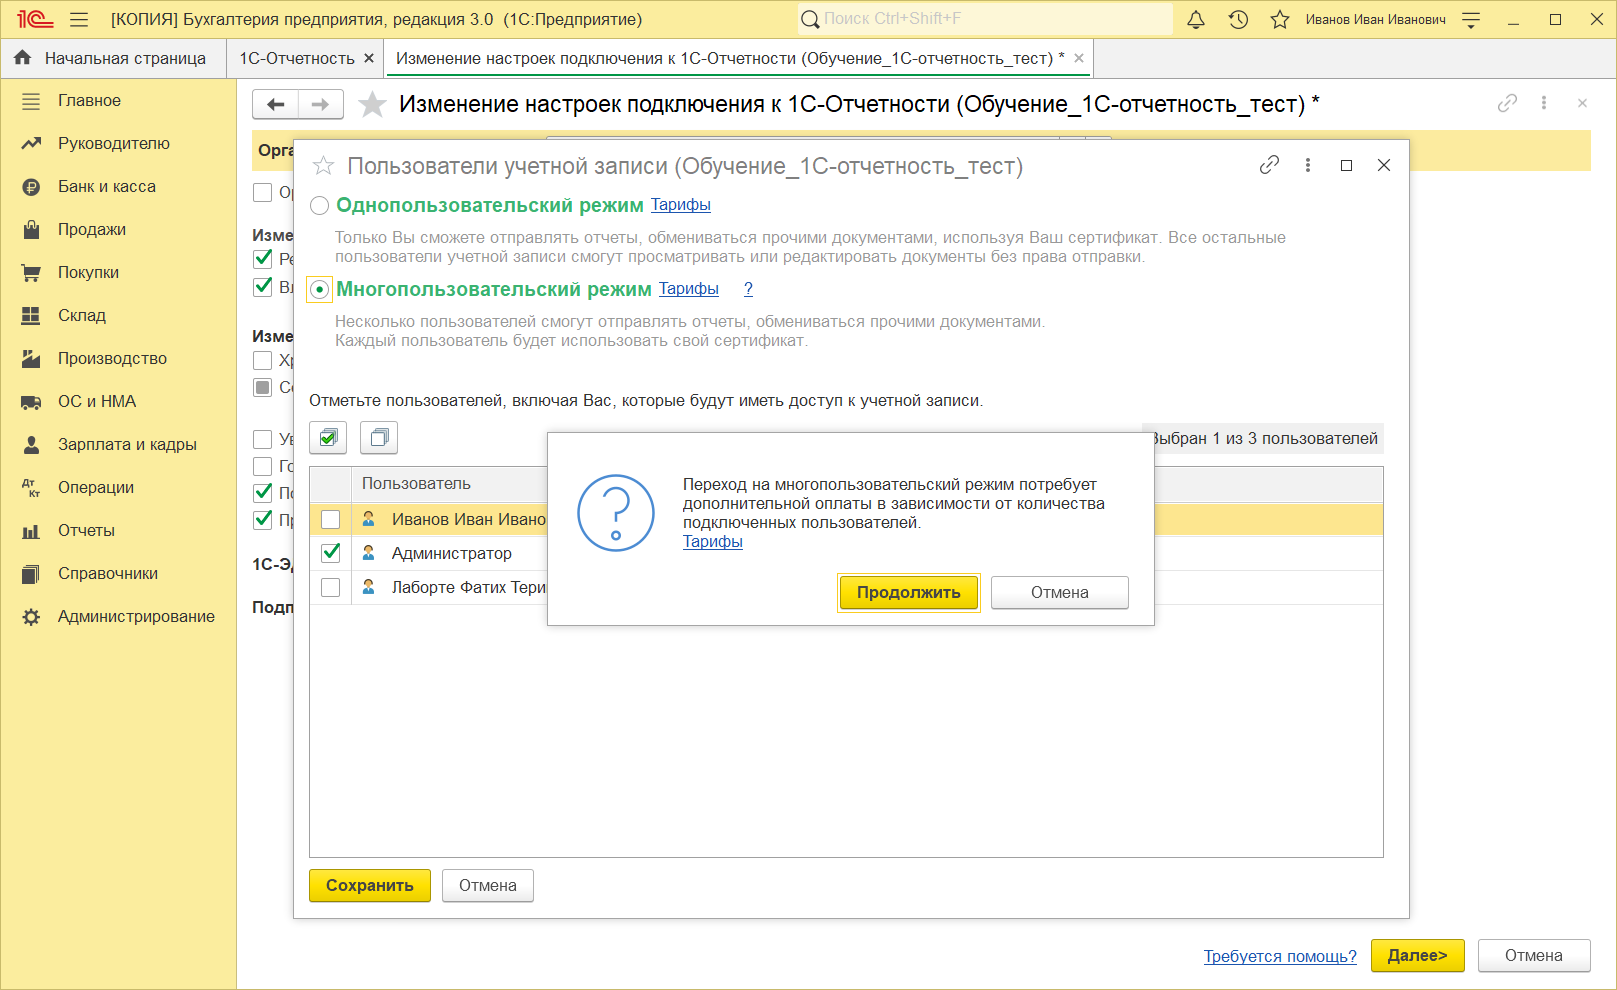Click the question mark help link
The image size is (1617, 990).
click(748, 288)
